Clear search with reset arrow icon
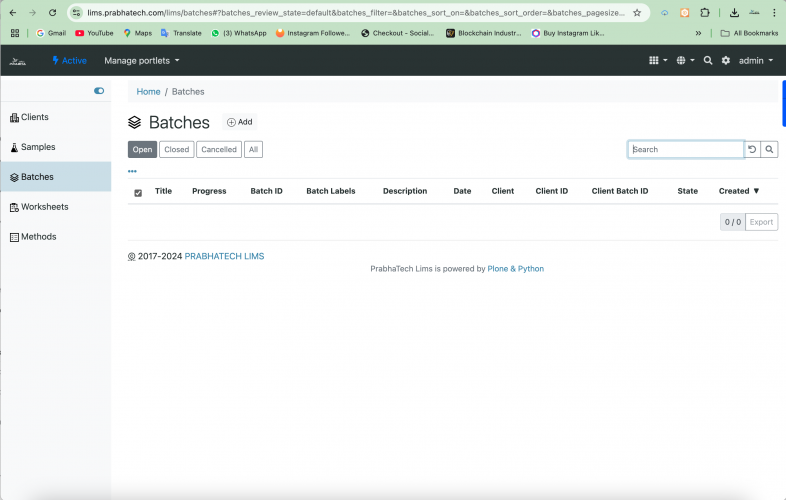This screenshot has width=786, height=500. point(752,149)
